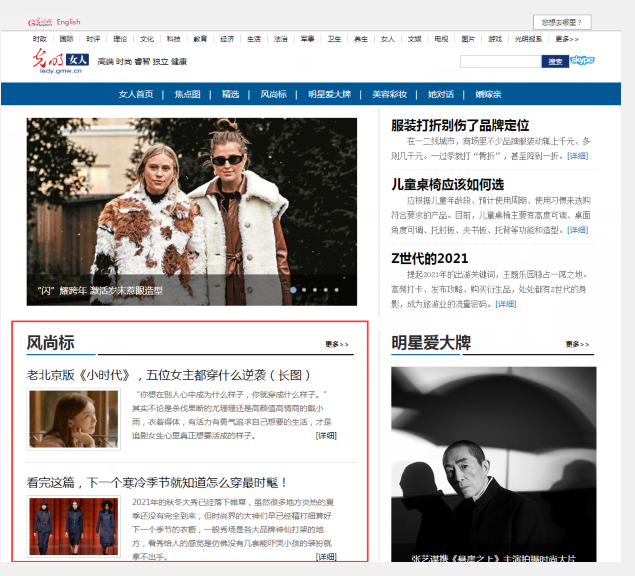The width and height of the screenshot is (635, 576).
Task: Open the 焦点图 tab in blue navbar
Action: pos(188,94)
